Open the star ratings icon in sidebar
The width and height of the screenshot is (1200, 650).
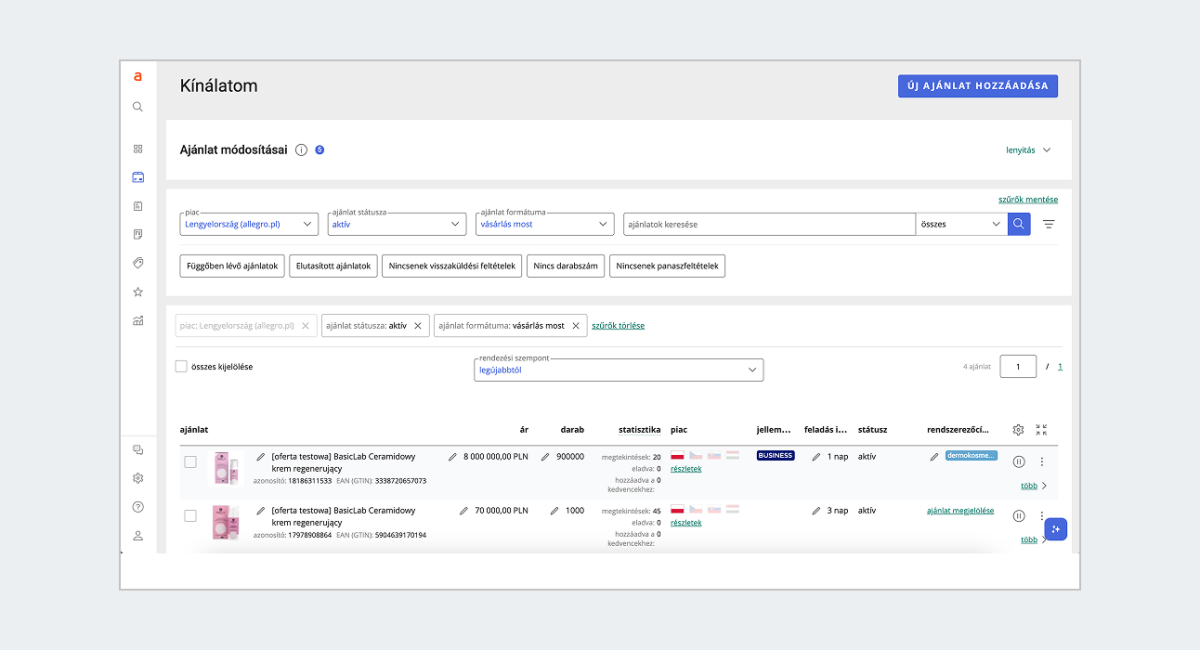click(138, 292)
